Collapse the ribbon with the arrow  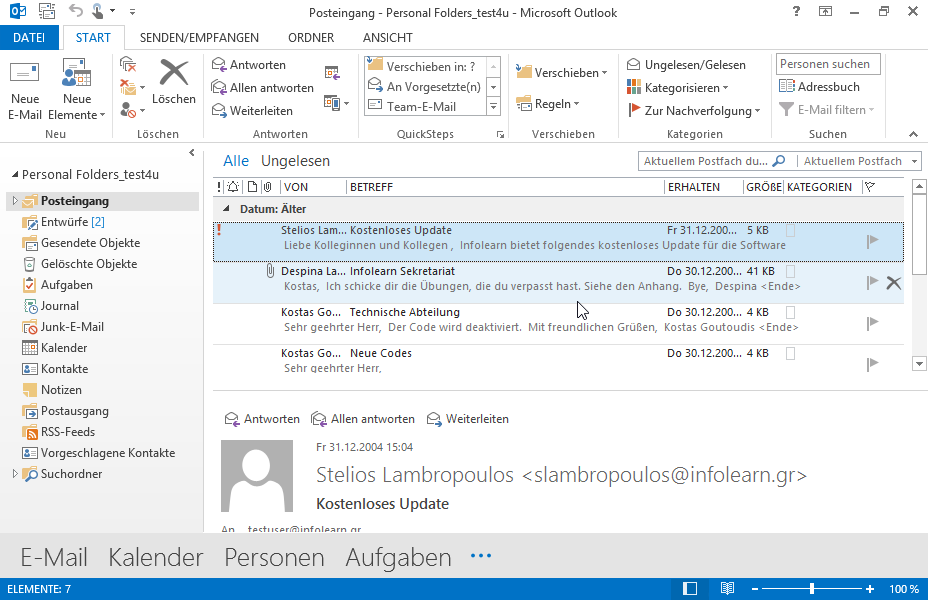[x=913, y=134]
